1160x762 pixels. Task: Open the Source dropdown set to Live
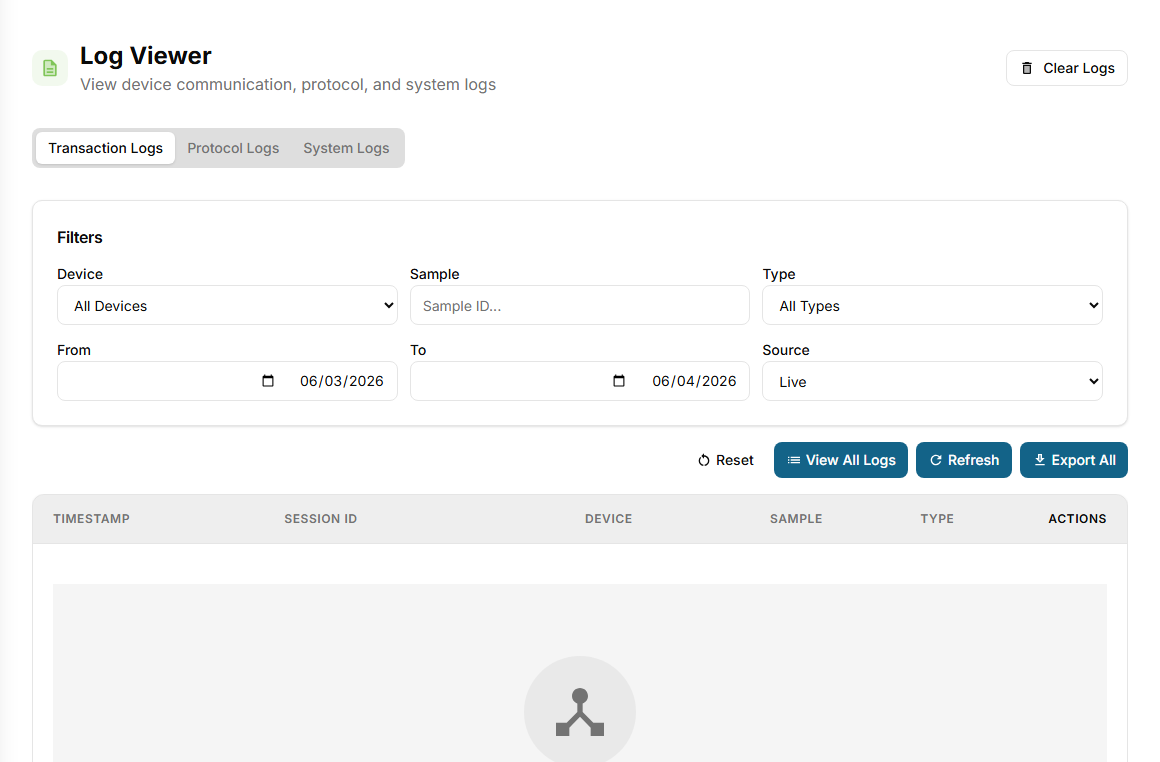pyautogui.click(x=932, y=382)
